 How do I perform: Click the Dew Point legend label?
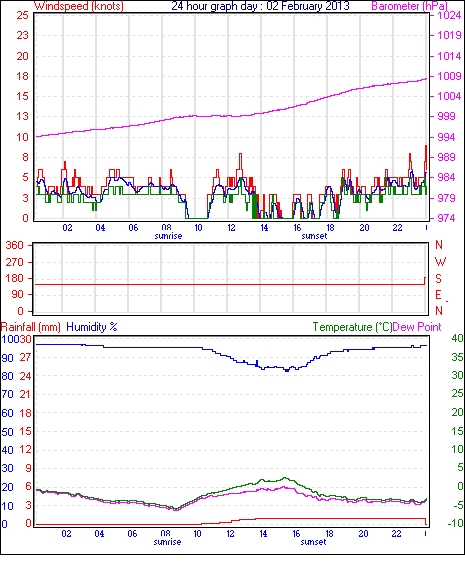tap(417, 327)
